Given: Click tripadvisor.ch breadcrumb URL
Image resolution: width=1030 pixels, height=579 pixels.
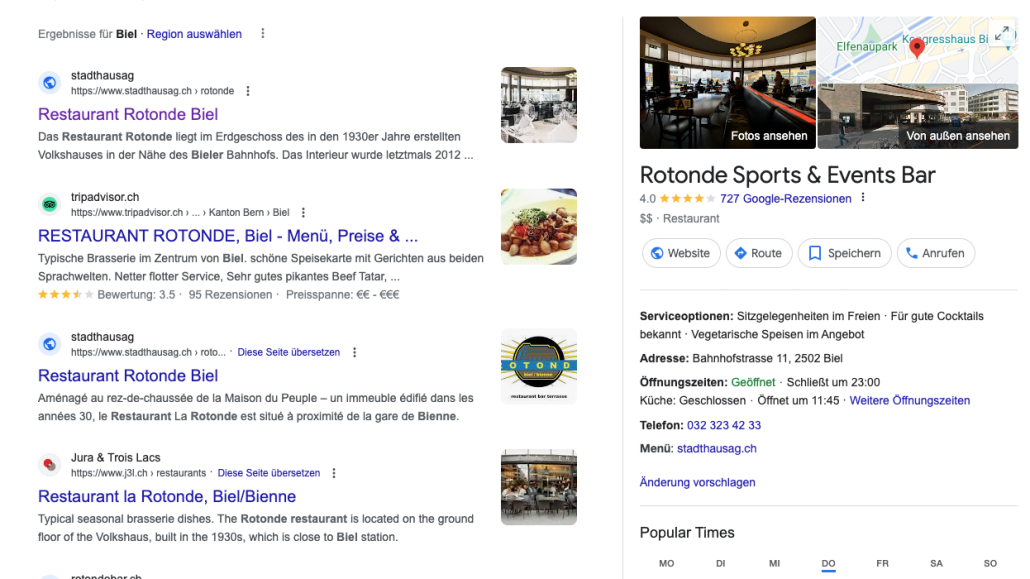Looking at the screenshot, I should coord(180,213).
